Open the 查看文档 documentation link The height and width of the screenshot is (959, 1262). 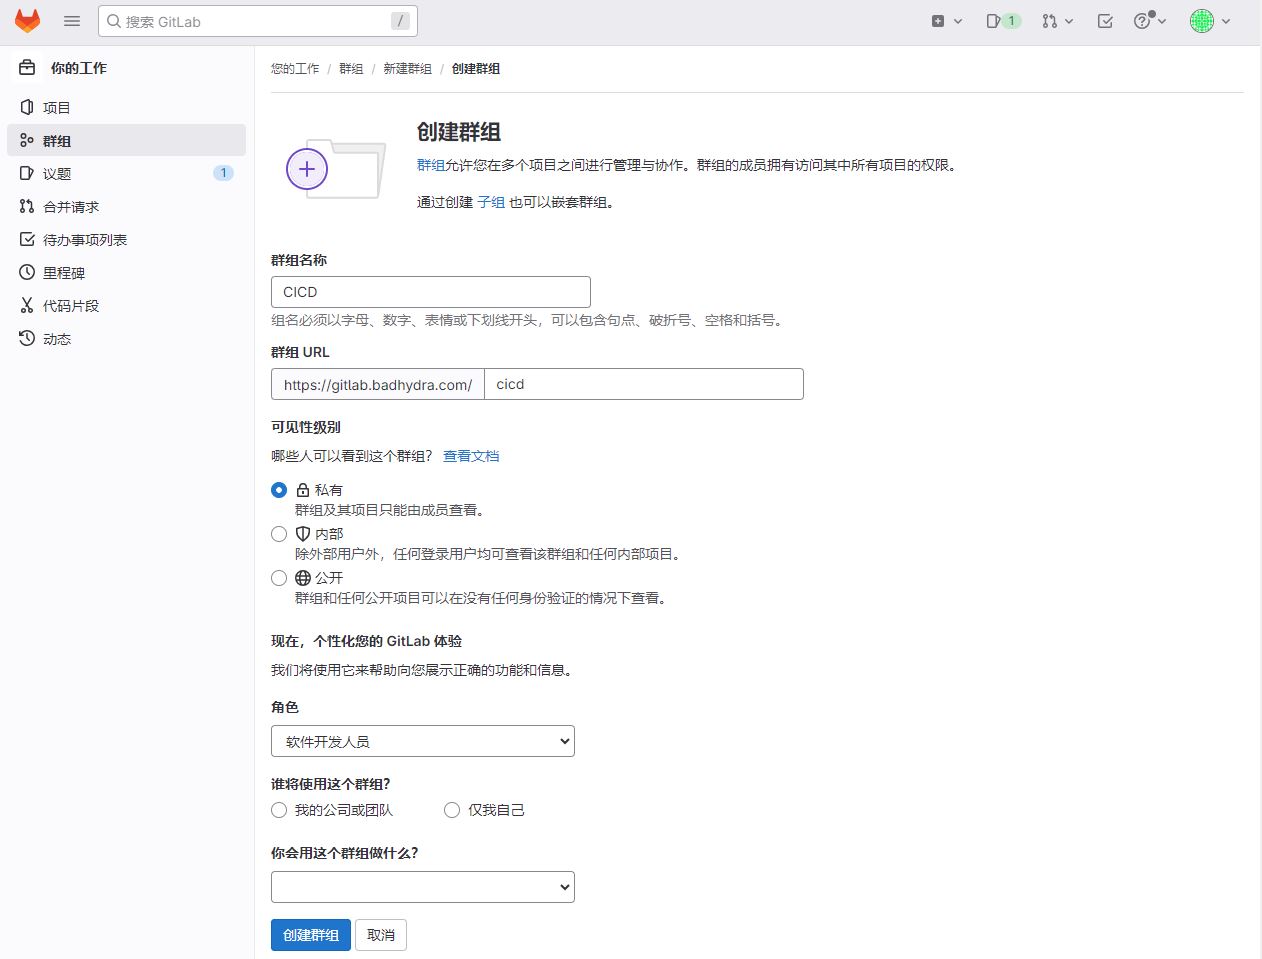pos(470,456)
